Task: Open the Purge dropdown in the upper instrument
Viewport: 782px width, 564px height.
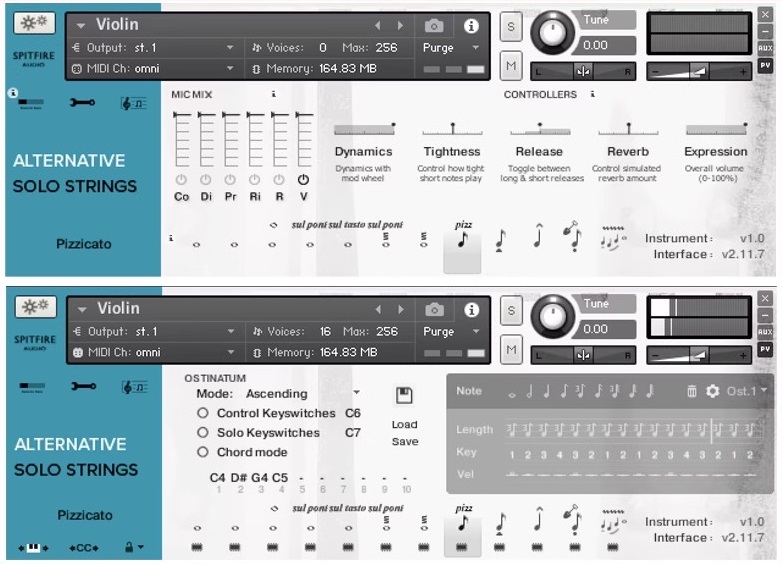Action: click(450, 48)
